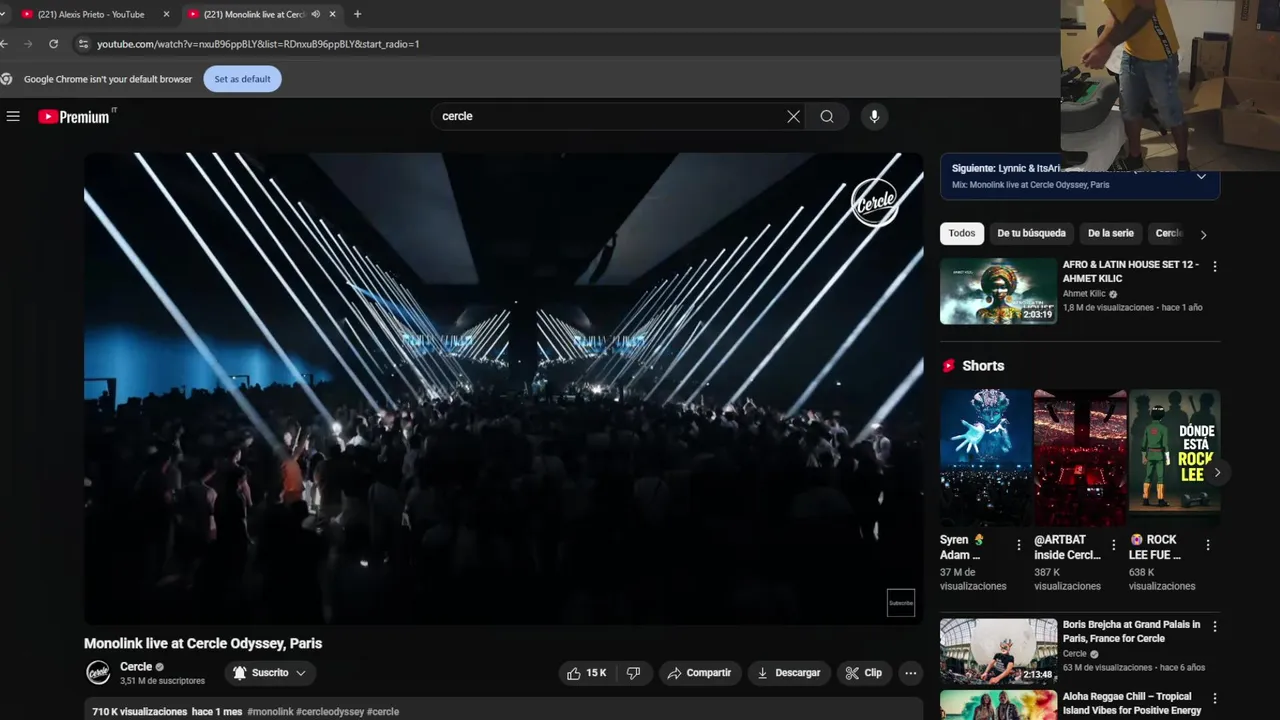The image size is (1280, 720).
Task: Open options for @ARTBAT short
Action: [x=1113, y=545]
